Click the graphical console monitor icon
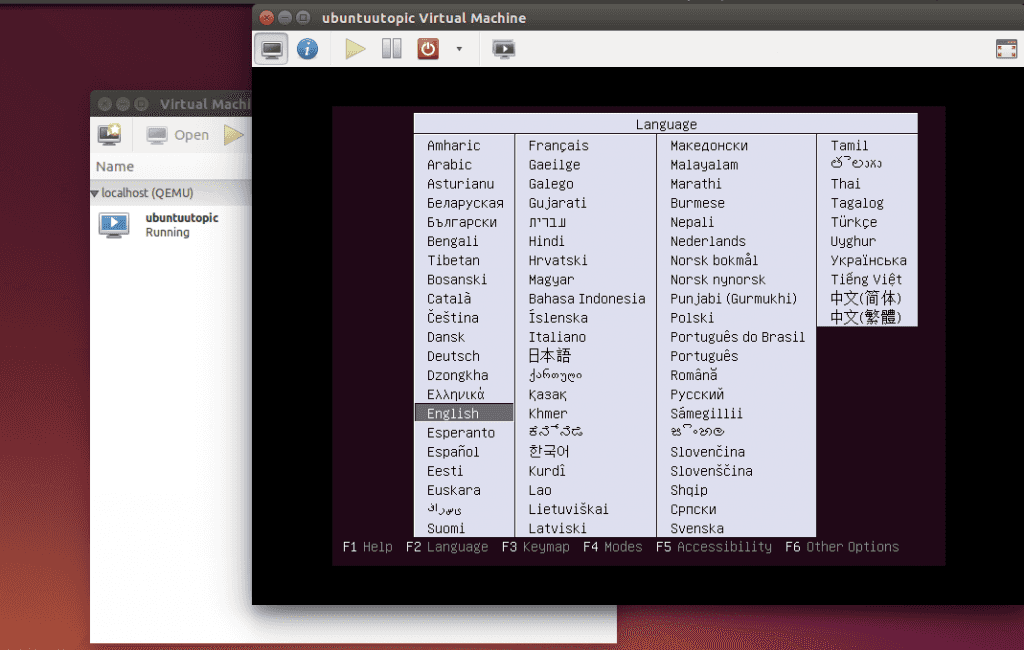This screenshot has height=650, width=1024. (271, 49)
